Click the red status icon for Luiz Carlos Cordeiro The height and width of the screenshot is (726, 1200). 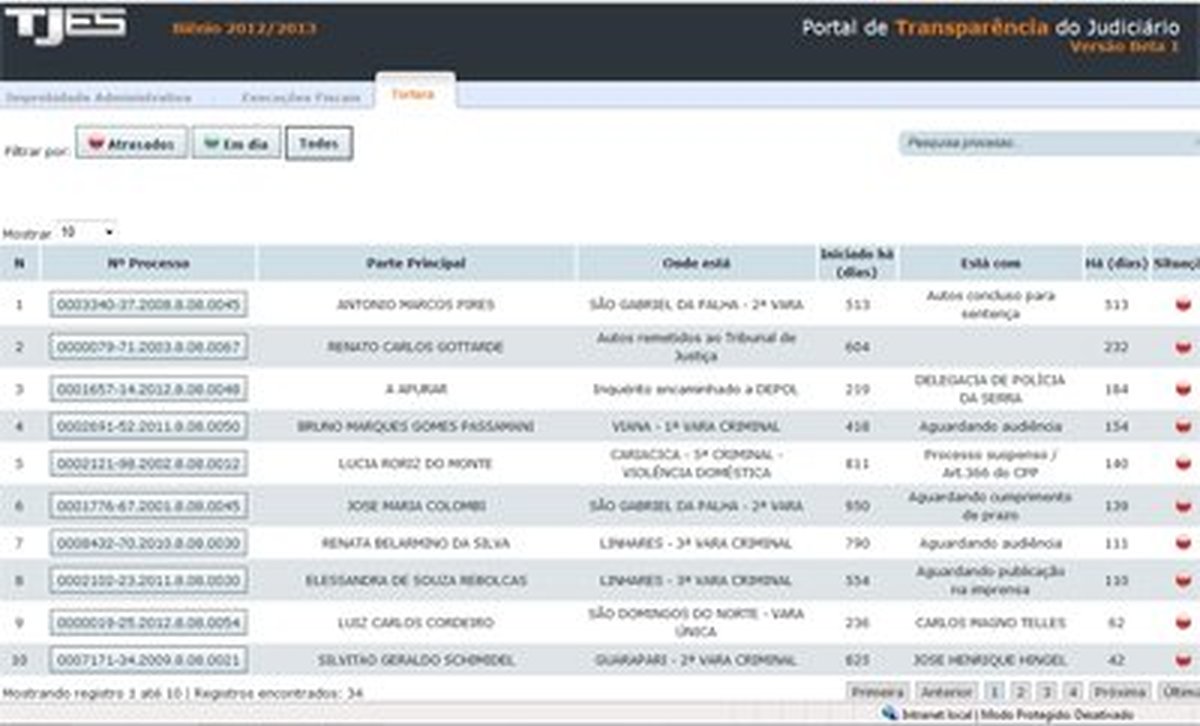1183,623
